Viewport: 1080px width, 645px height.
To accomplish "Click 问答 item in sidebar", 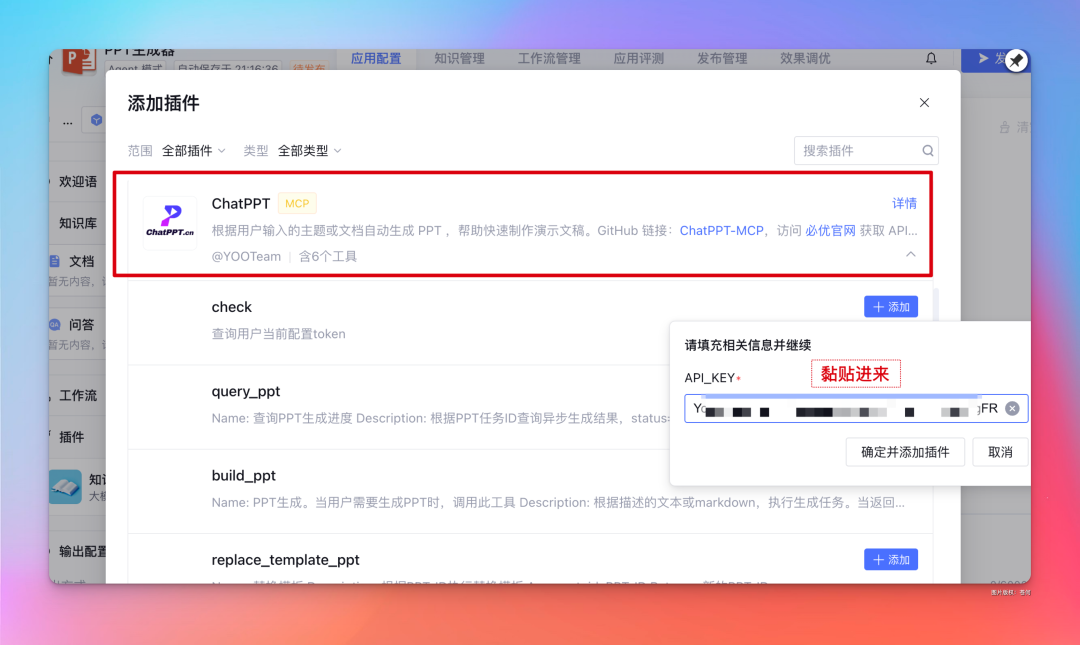I will 81,325.
